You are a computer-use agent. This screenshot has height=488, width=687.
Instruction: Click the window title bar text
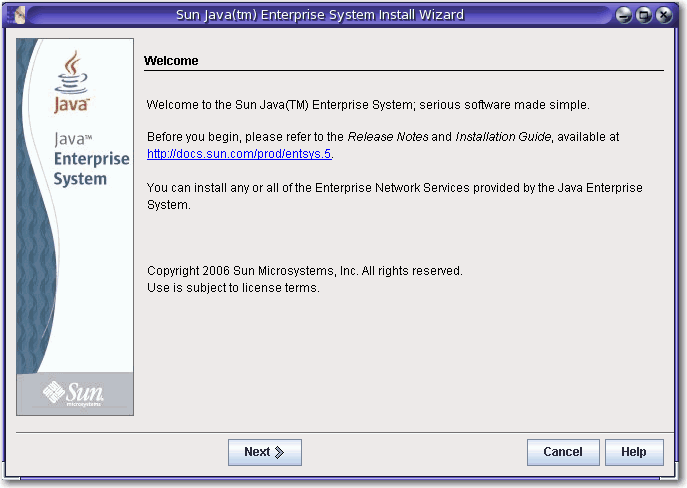coord(320,15)
